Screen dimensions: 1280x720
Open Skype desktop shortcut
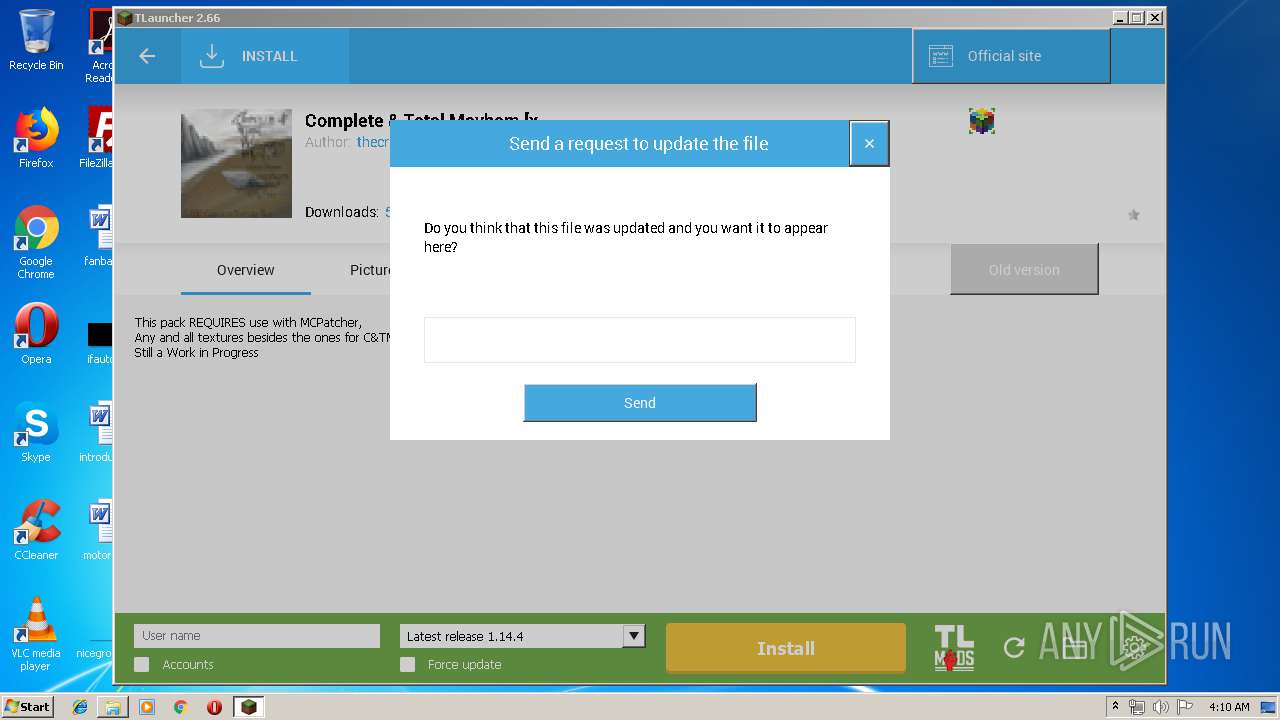click(x=36, y=432)
